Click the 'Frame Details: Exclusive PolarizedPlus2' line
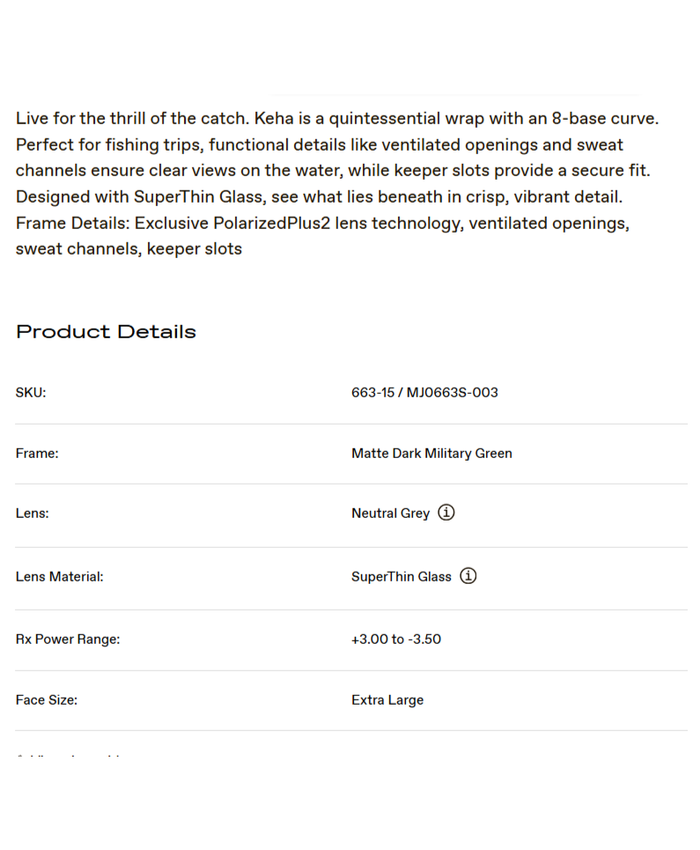 tap(322, 223)
